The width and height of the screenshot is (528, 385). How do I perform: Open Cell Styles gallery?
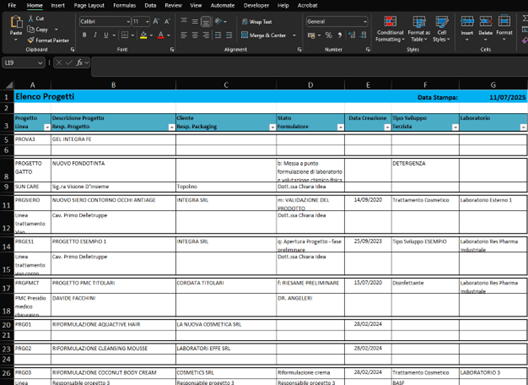tap(442, 29)
